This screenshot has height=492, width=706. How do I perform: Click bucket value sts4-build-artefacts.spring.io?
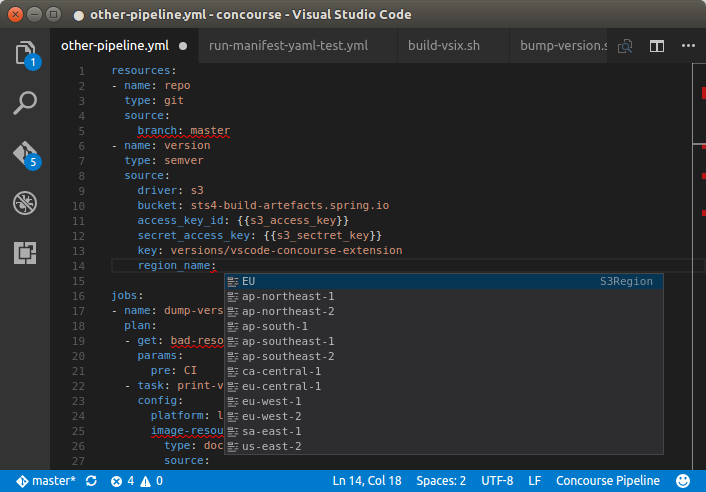click(x=290, y=205)
